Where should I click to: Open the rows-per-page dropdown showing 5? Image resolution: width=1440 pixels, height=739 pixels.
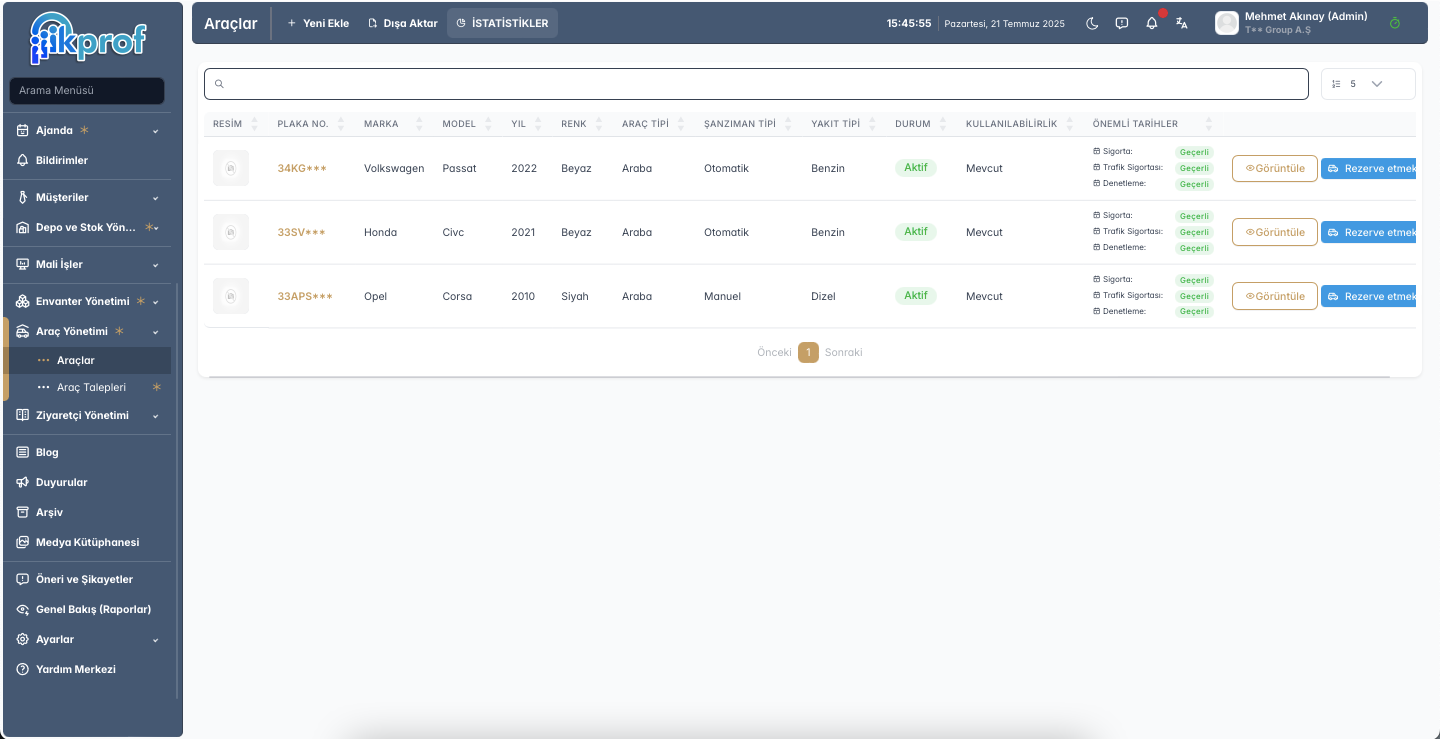1368,84
